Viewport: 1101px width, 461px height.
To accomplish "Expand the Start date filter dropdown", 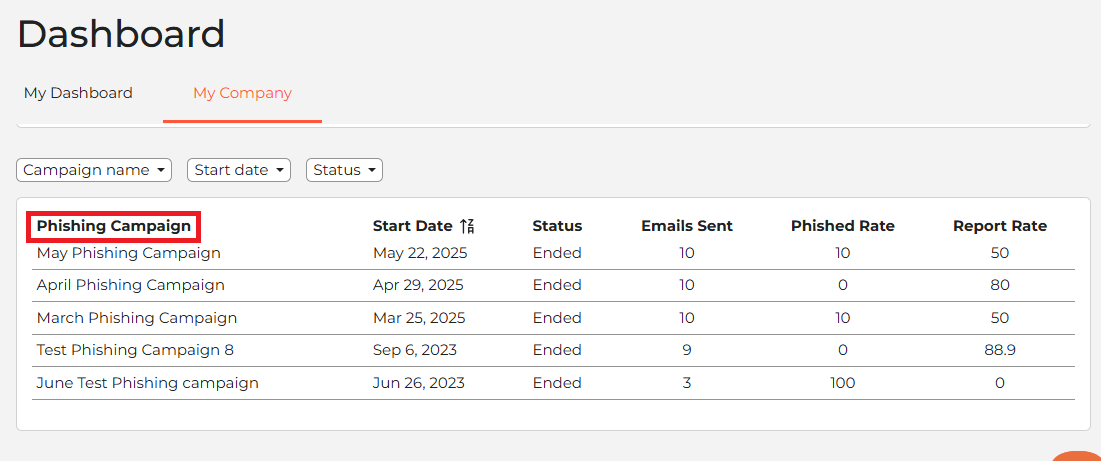I will point(239,170).
